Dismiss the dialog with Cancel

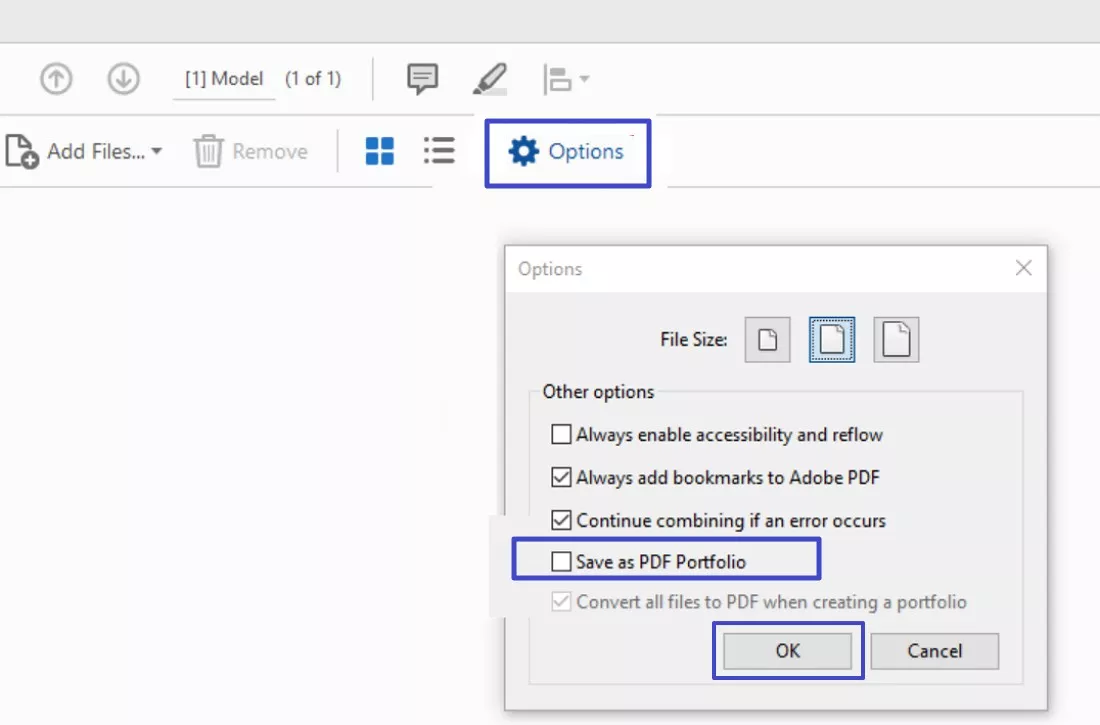point(934,650)
